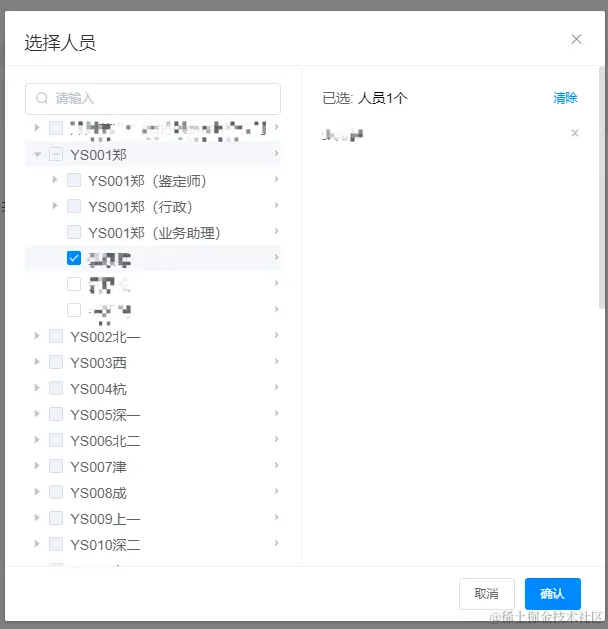Toggle the YS001郑 checkbox

(56, 154)
